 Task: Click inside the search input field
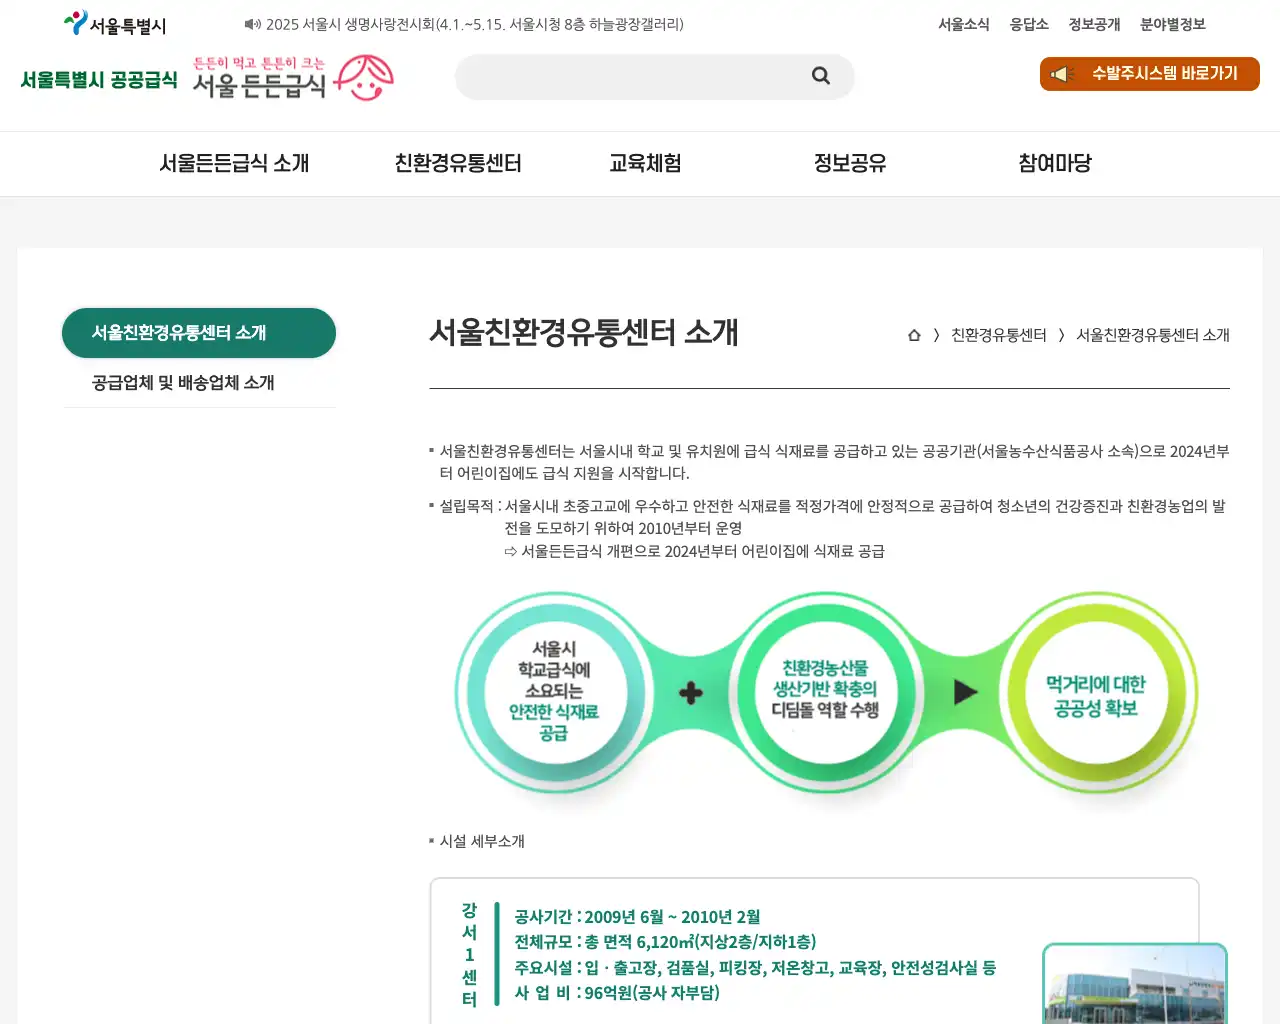pos(640,76)
